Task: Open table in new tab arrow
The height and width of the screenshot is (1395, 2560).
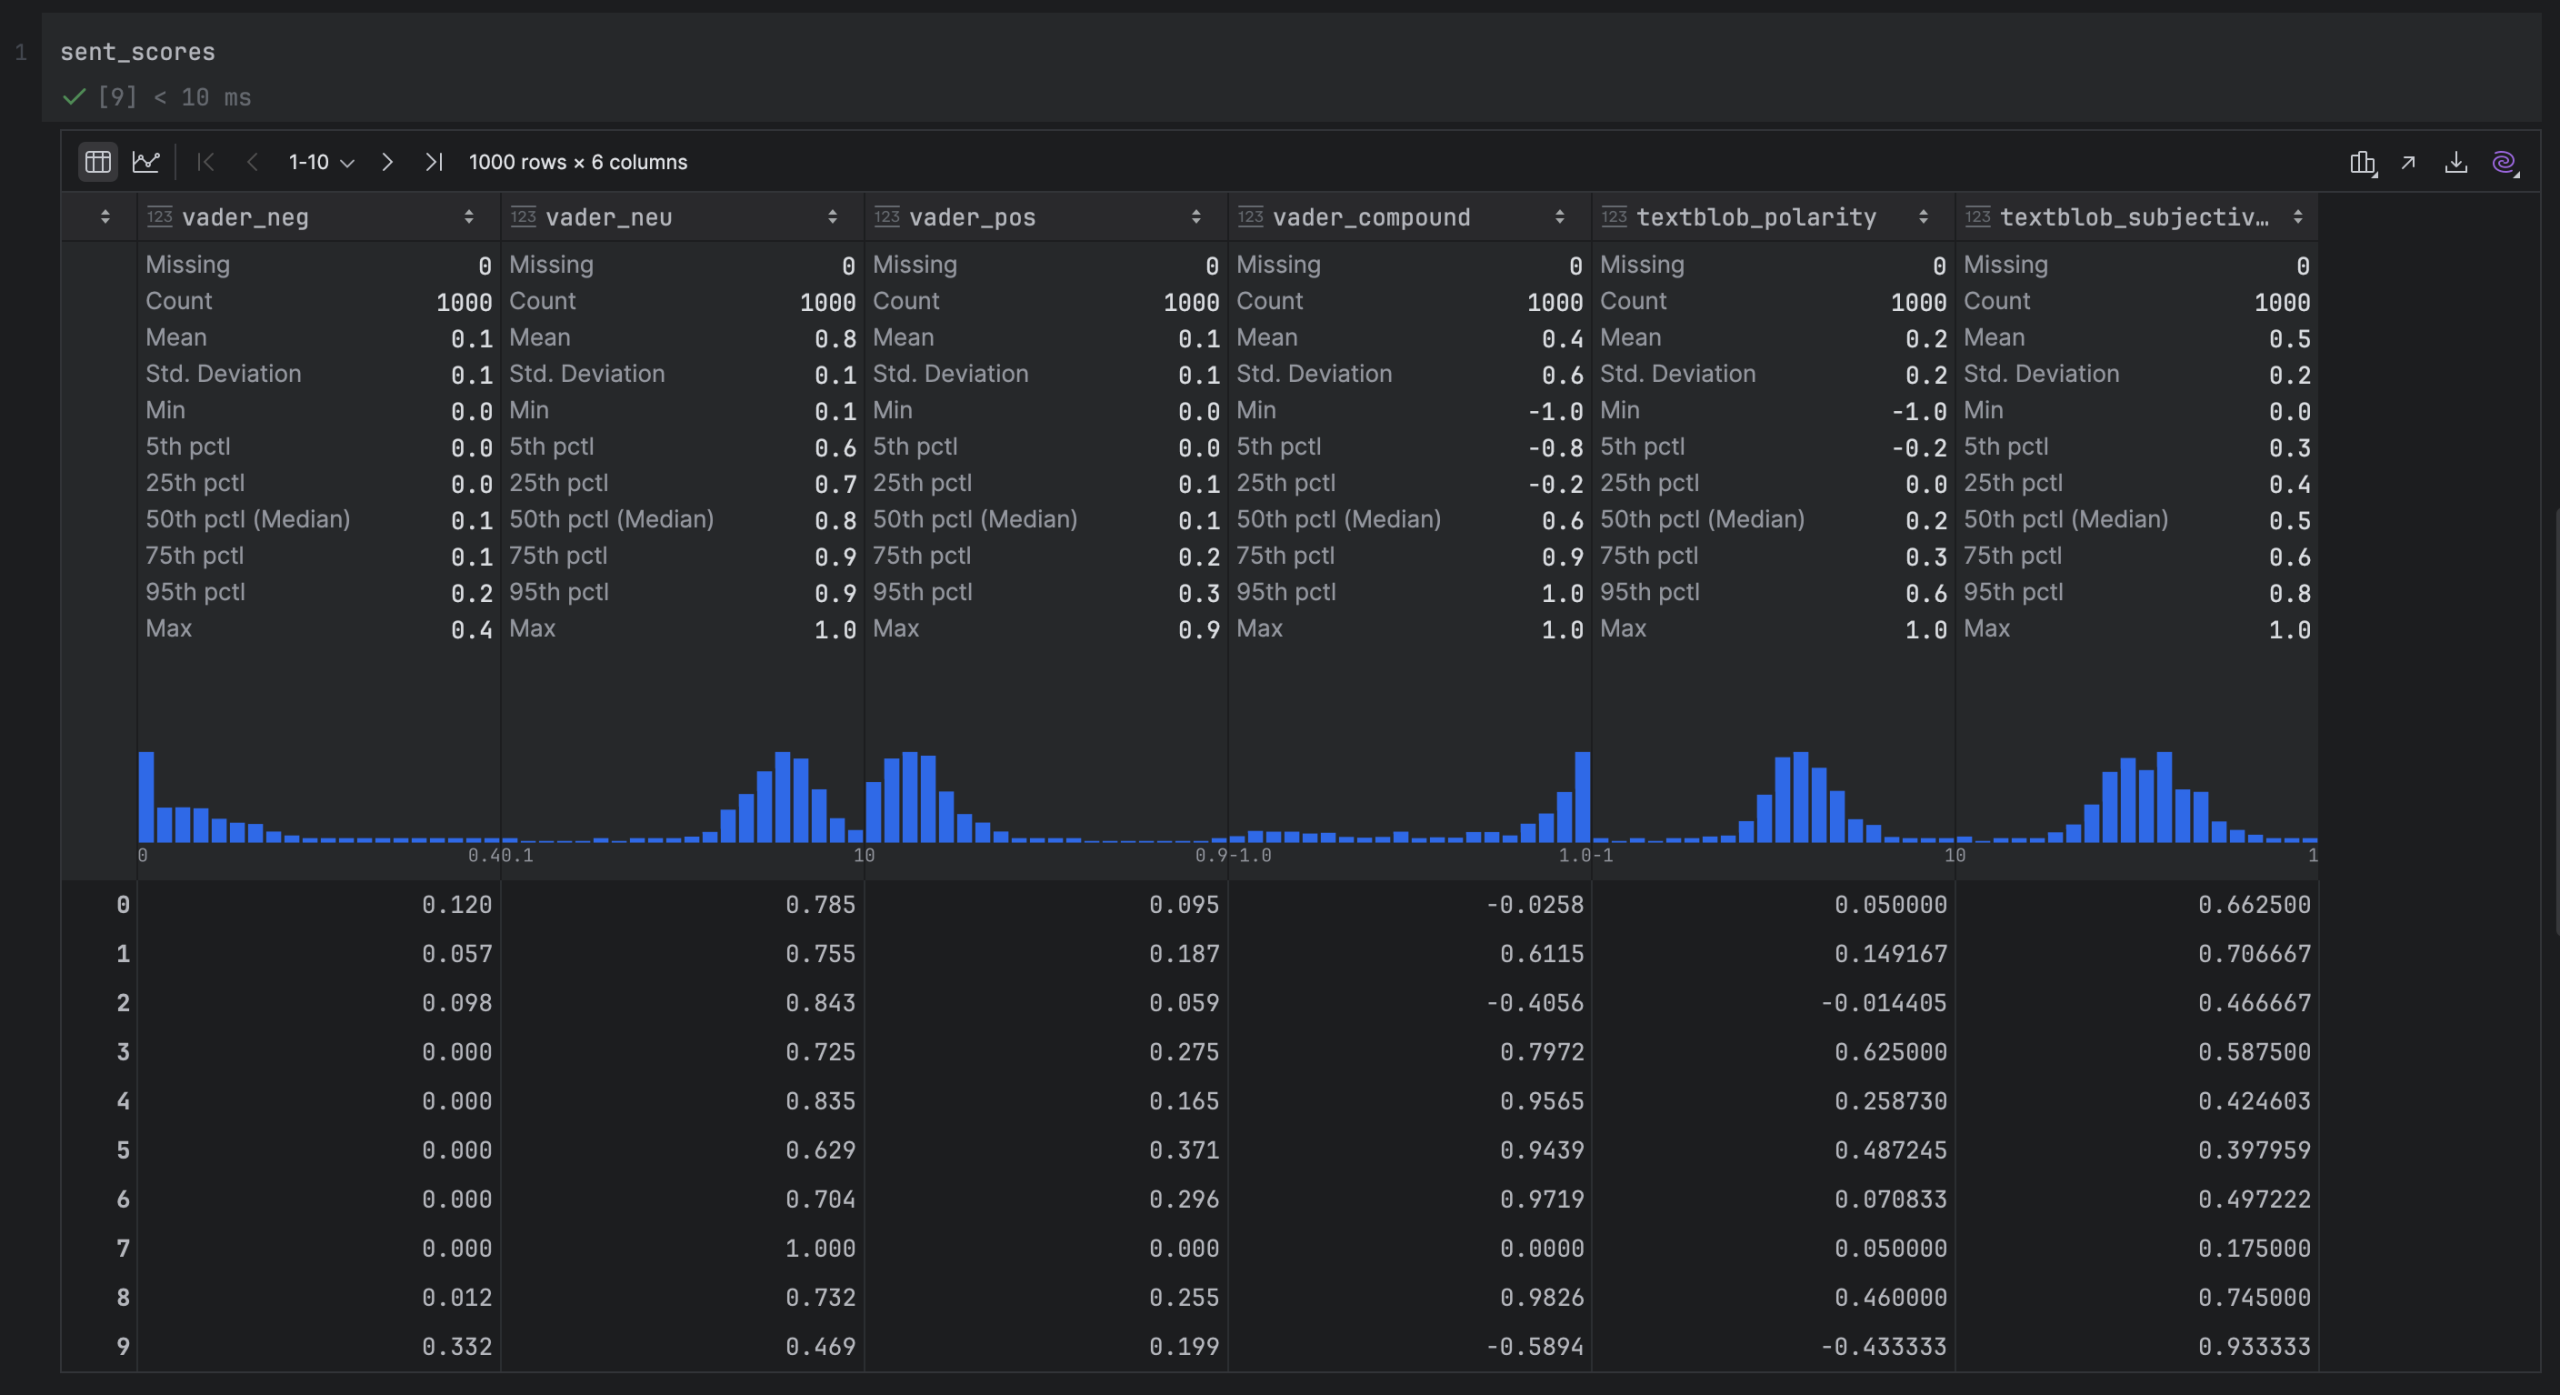Action: 2408,162
